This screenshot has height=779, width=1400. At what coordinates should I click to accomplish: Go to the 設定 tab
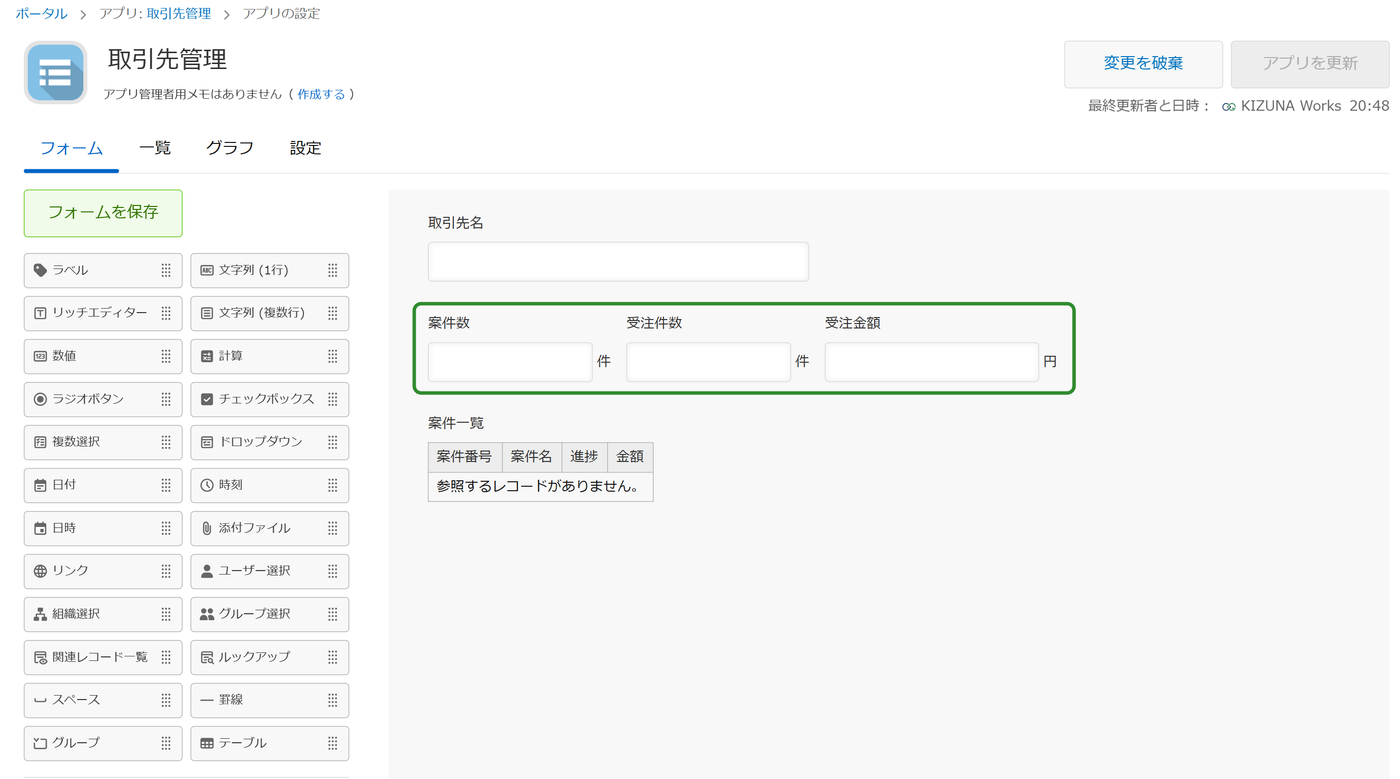(x=305, y=148)
